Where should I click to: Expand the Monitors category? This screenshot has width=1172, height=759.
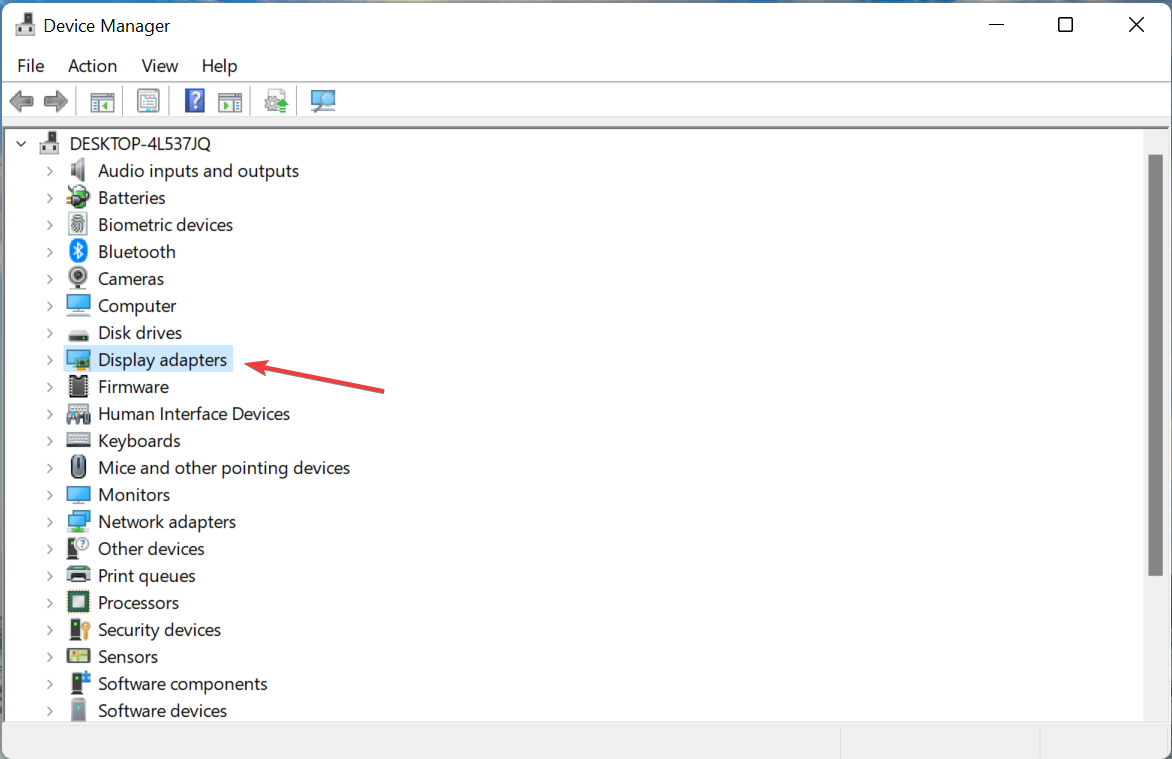click(x=49, y=495)
